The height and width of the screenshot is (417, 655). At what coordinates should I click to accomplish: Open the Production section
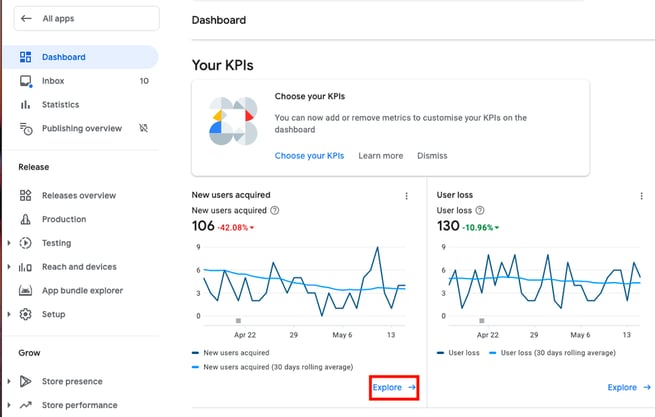tap(64, 219)
